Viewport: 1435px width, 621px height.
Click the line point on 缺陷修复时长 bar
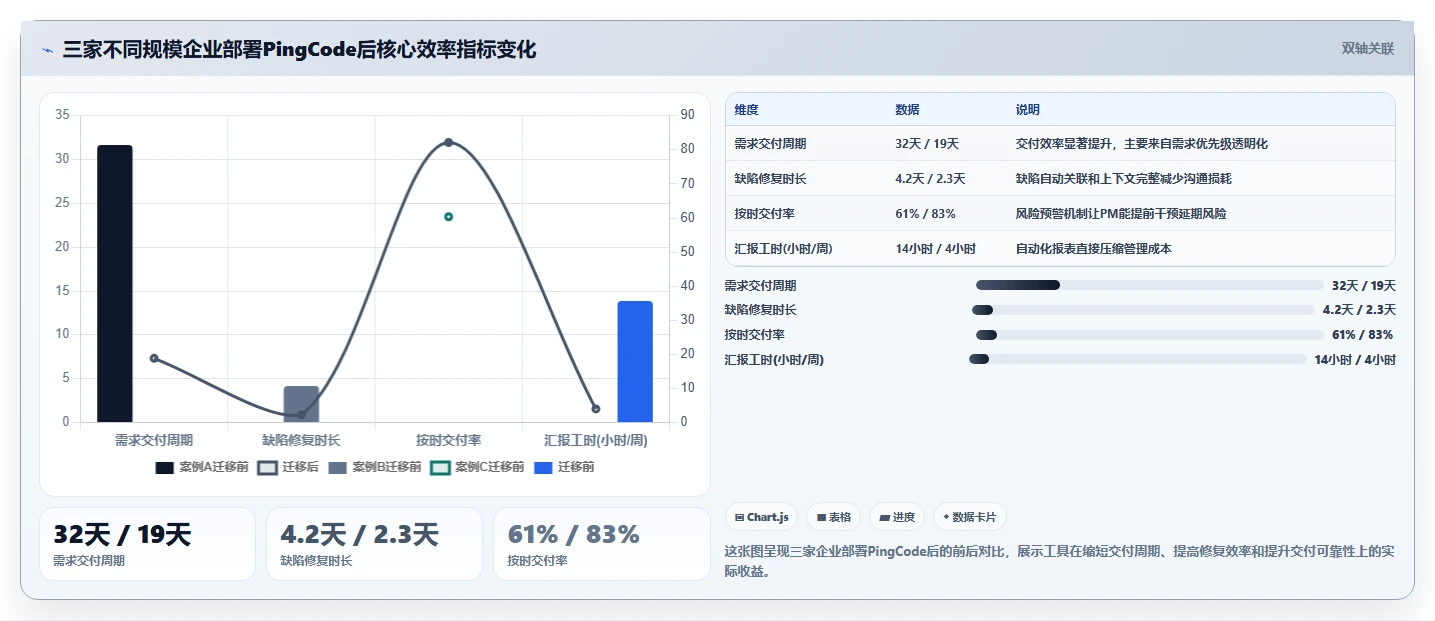[x=301, y=414]
